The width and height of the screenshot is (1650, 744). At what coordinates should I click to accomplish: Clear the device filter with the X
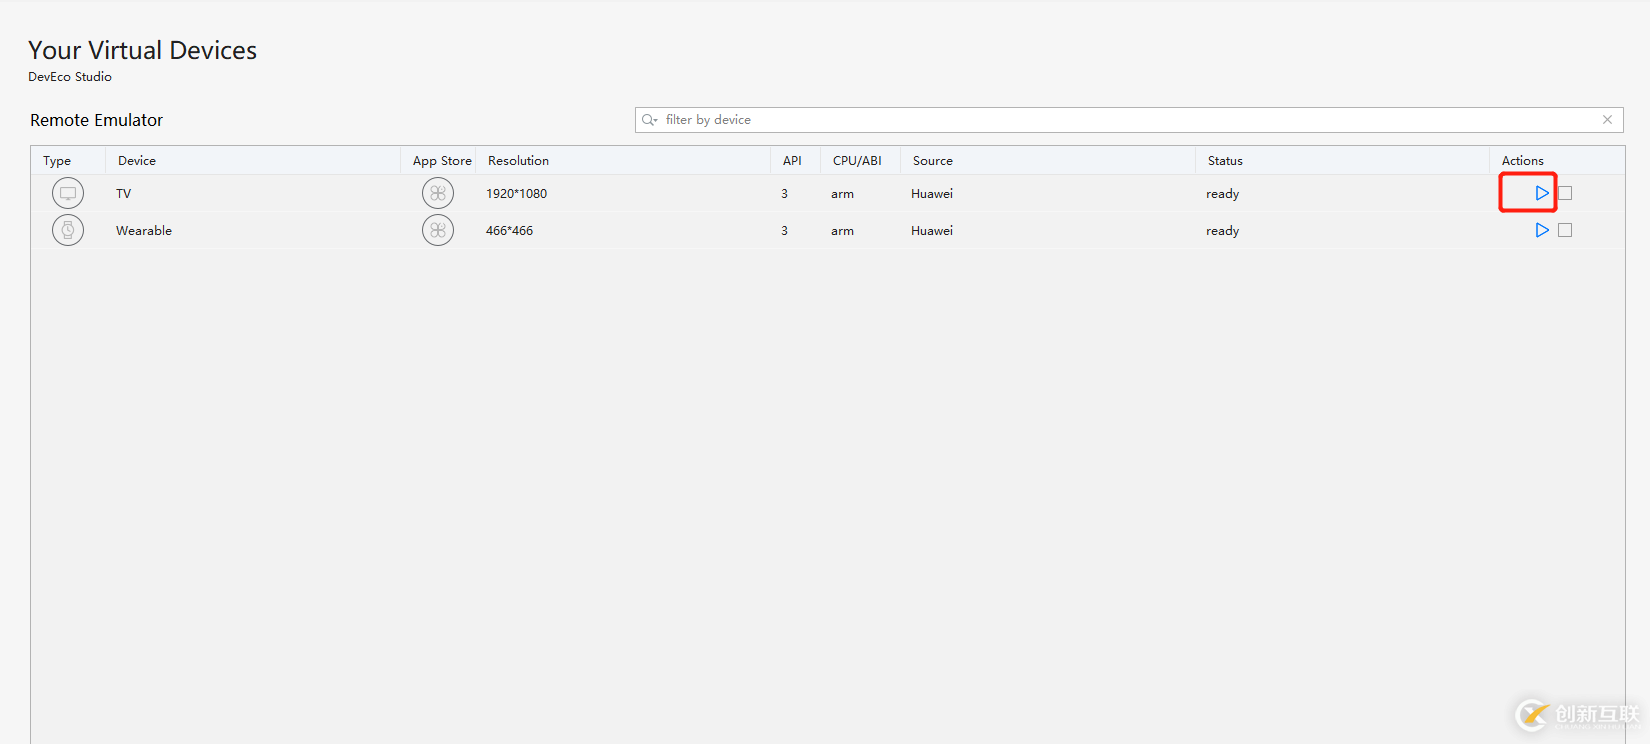click(x=1607, y=120)
